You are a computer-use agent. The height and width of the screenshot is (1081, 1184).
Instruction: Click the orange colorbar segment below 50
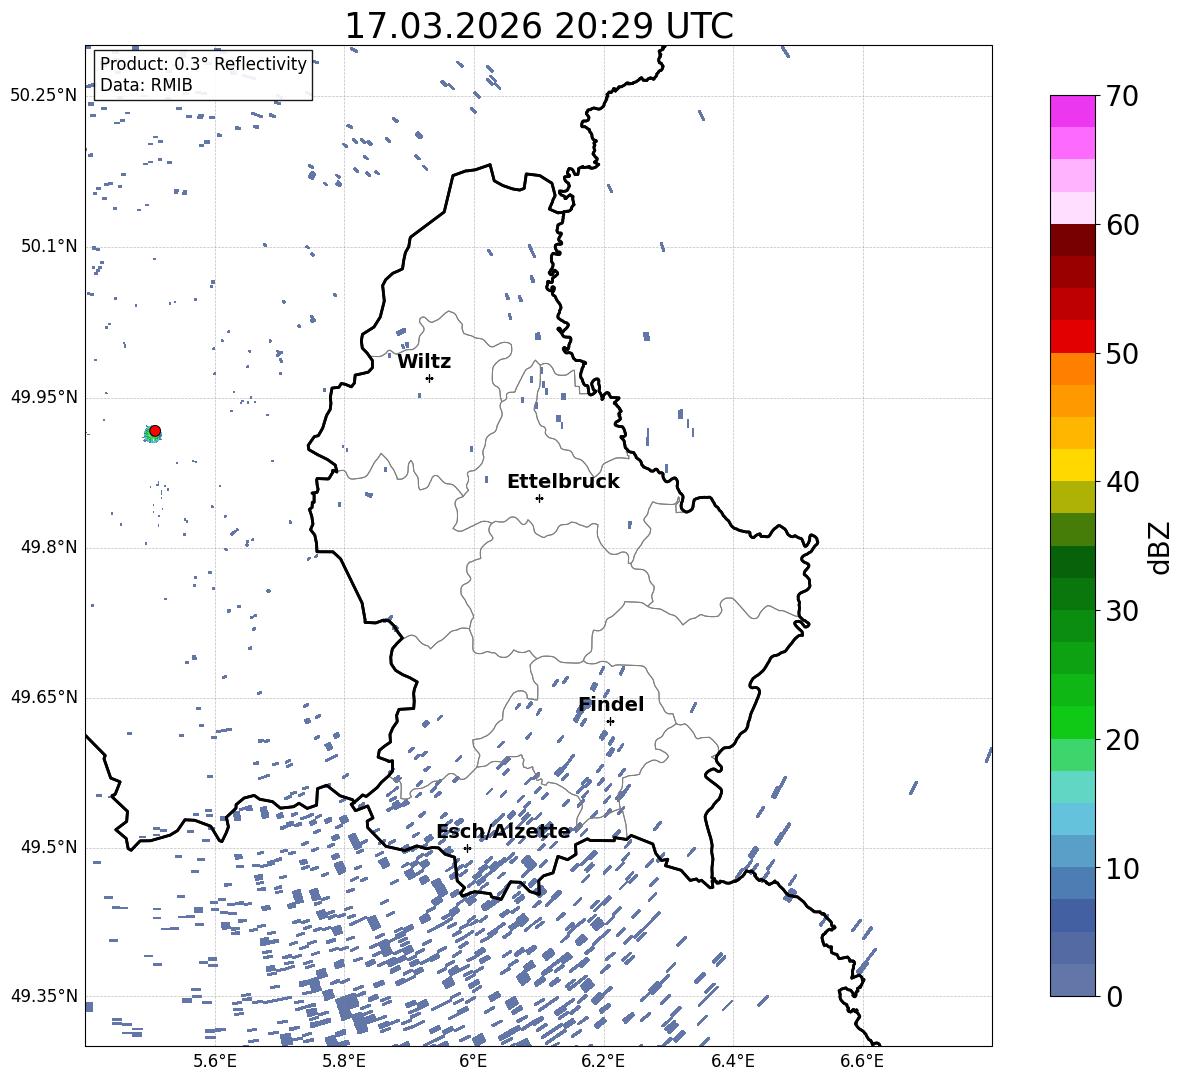1073,369
